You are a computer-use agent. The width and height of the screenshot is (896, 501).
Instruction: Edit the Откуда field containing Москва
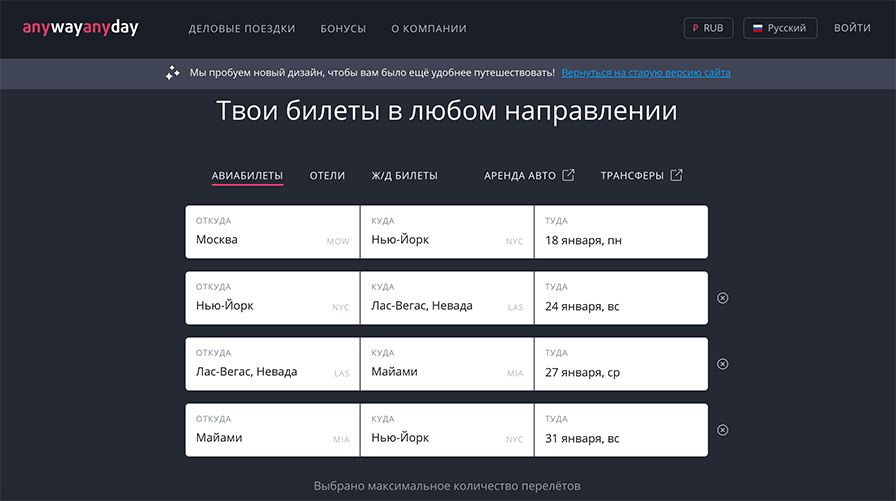pos(272,232)
